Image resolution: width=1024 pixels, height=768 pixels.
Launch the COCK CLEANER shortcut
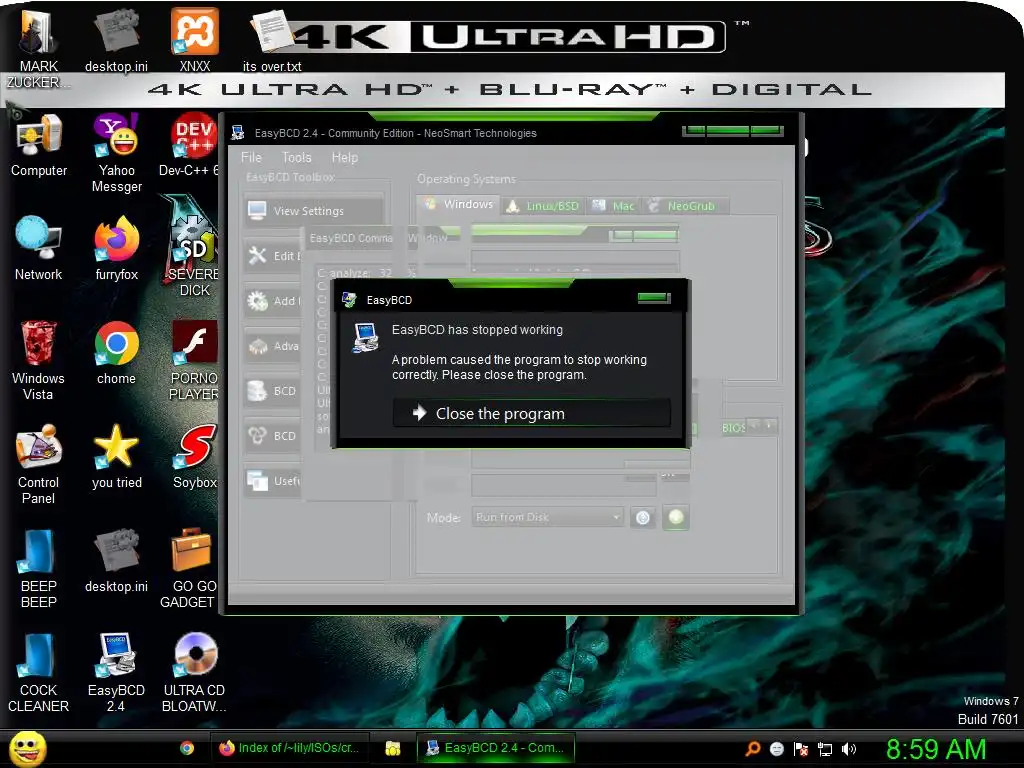point(38,673)
